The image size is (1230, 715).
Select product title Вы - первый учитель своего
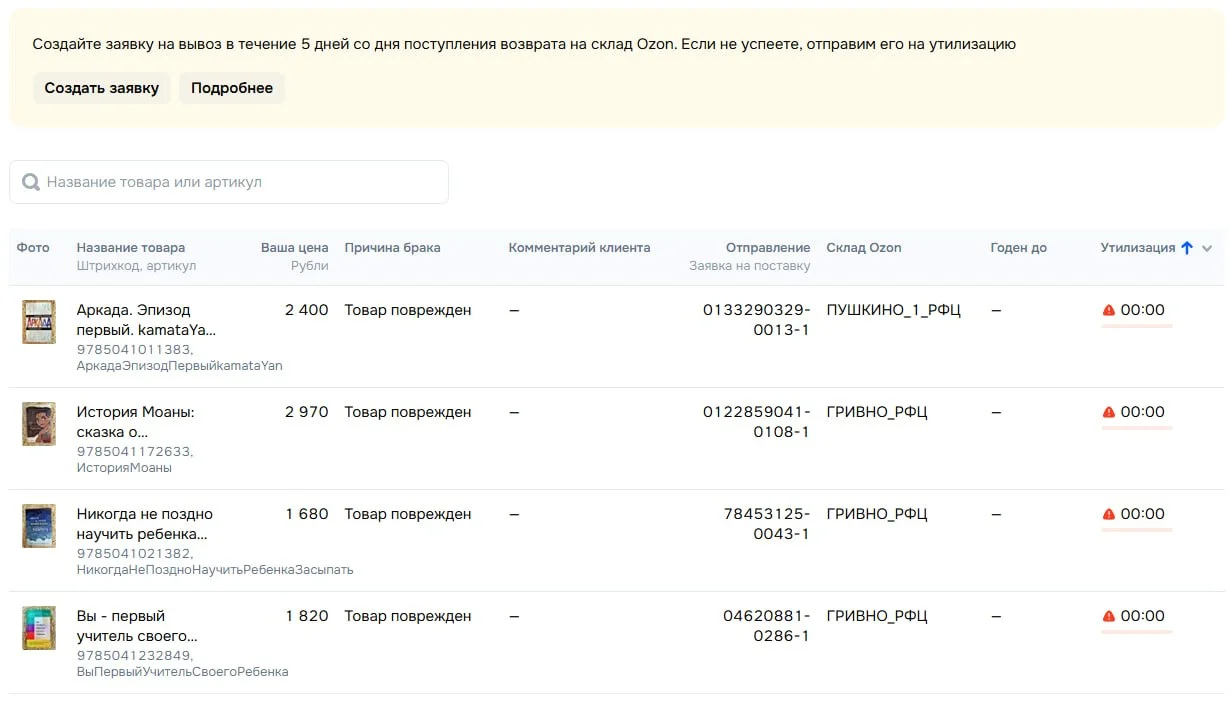tap(137, 626)
